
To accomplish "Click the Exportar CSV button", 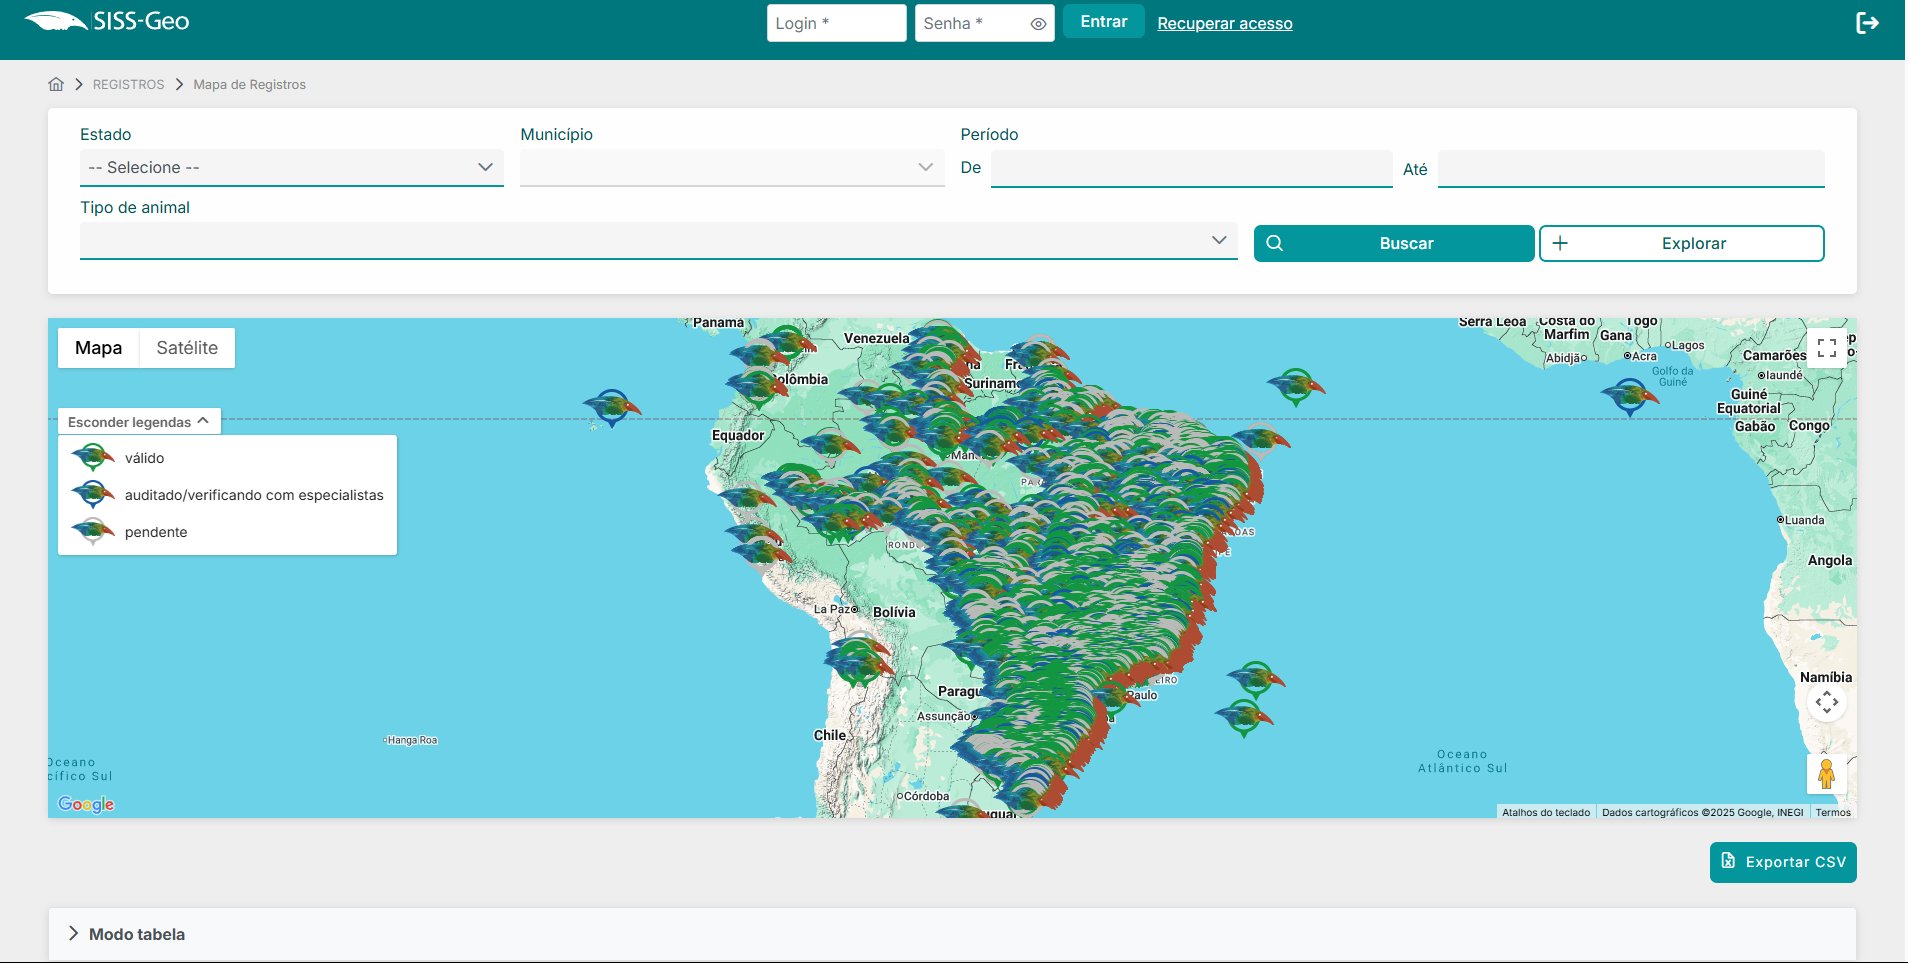I will pos(1782,862).
